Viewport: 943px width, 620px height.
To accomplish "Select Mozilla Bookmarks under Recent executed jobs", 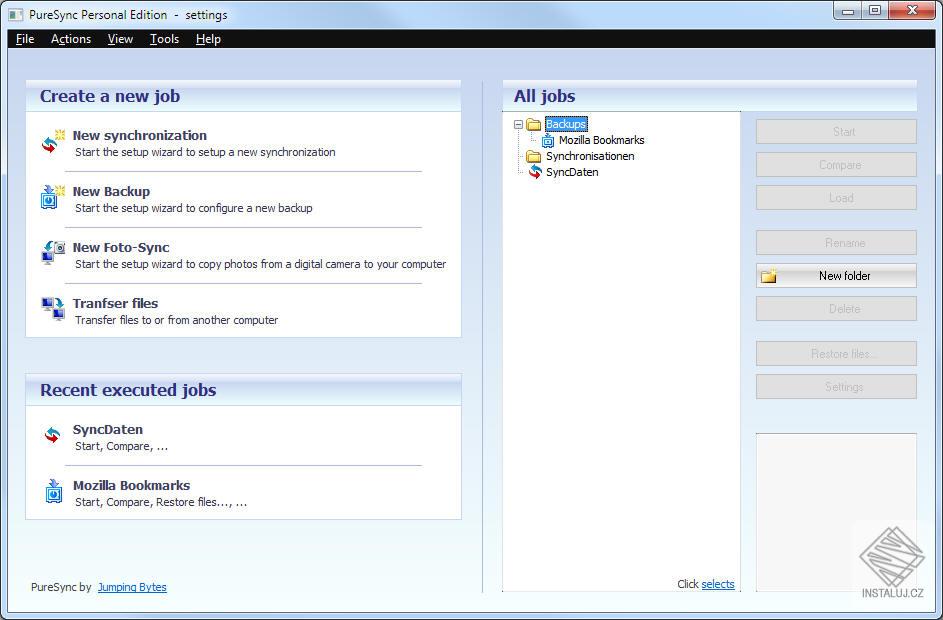I will pyautogui.click(x=132, y=486).
